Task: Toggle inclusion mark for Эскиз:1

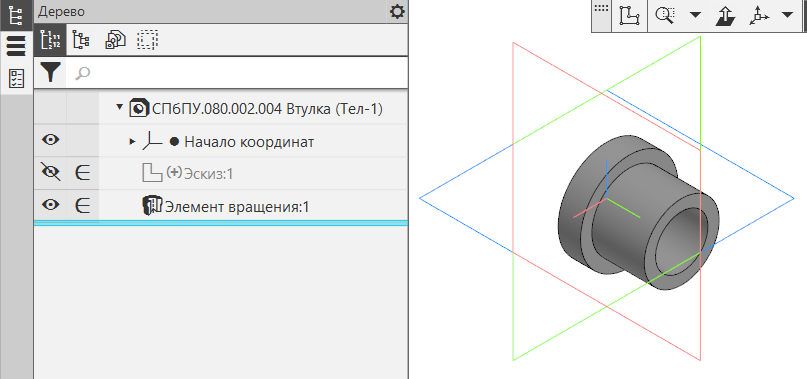Action: [82, 174]
